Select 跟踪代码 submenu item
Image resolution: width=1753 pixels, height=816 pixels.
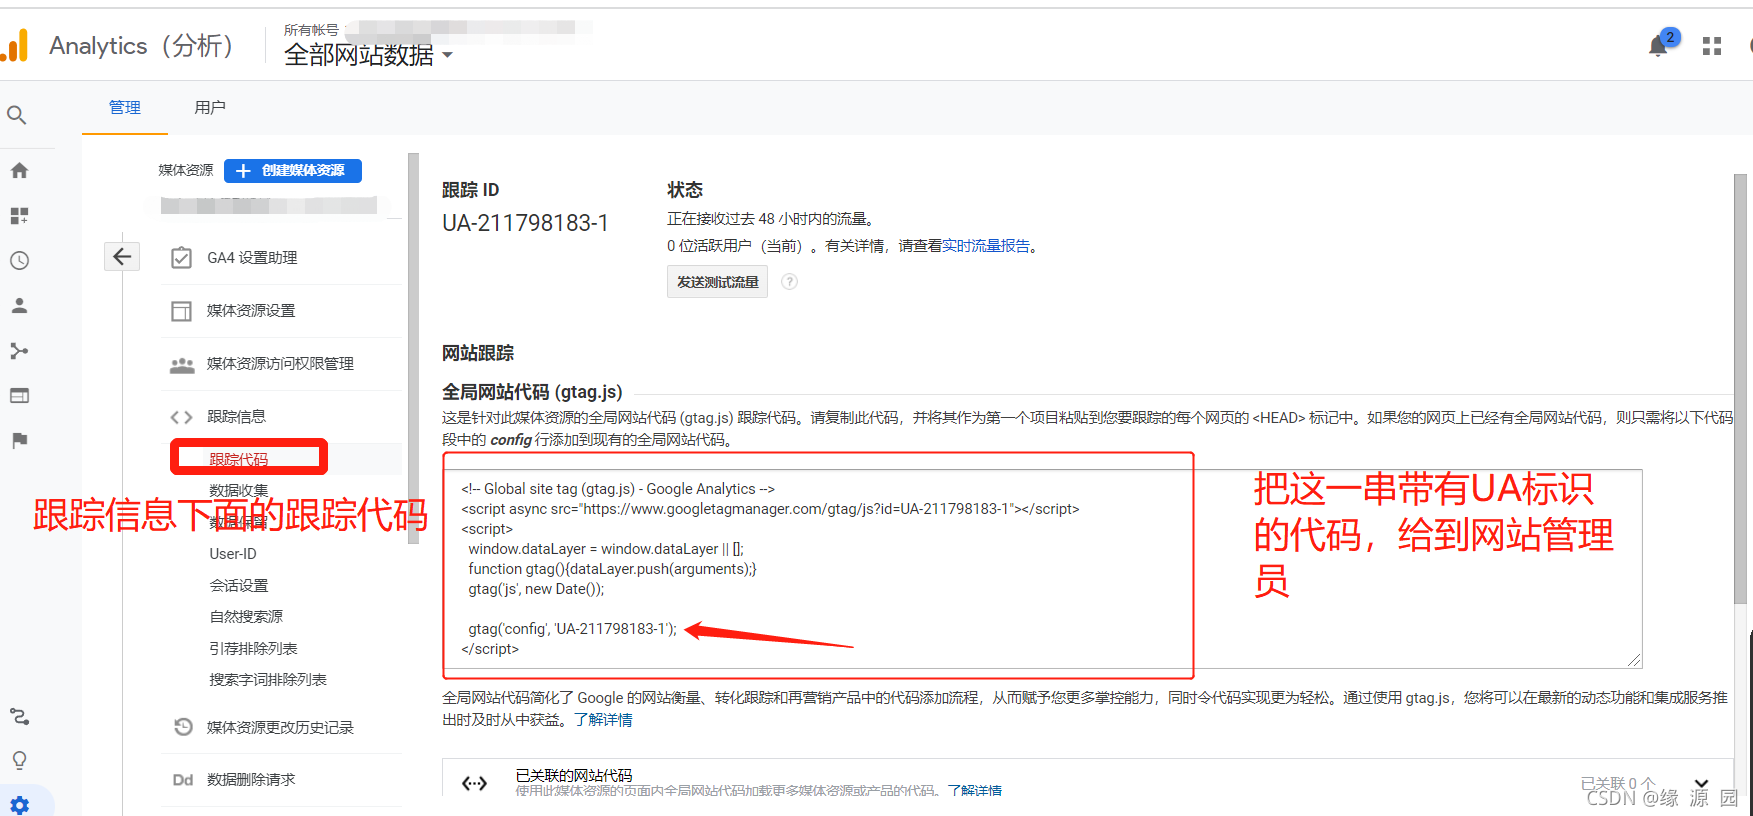tap(239, 460)
